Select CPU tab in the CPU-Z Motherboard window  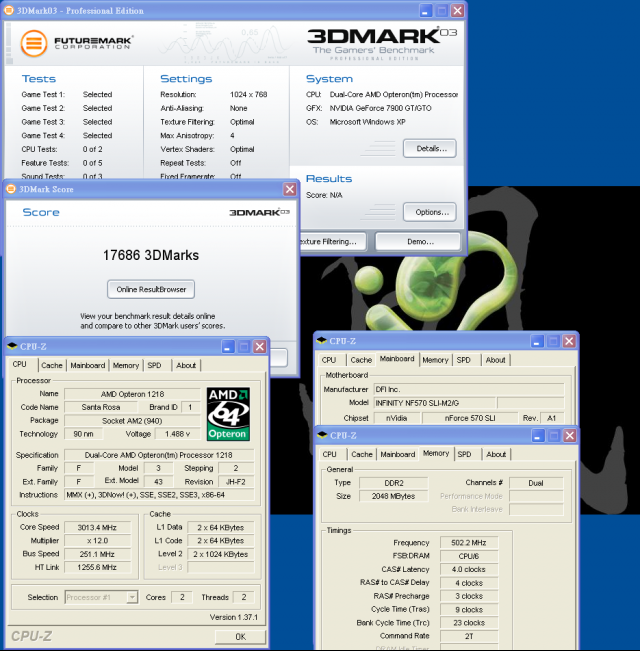329,360
